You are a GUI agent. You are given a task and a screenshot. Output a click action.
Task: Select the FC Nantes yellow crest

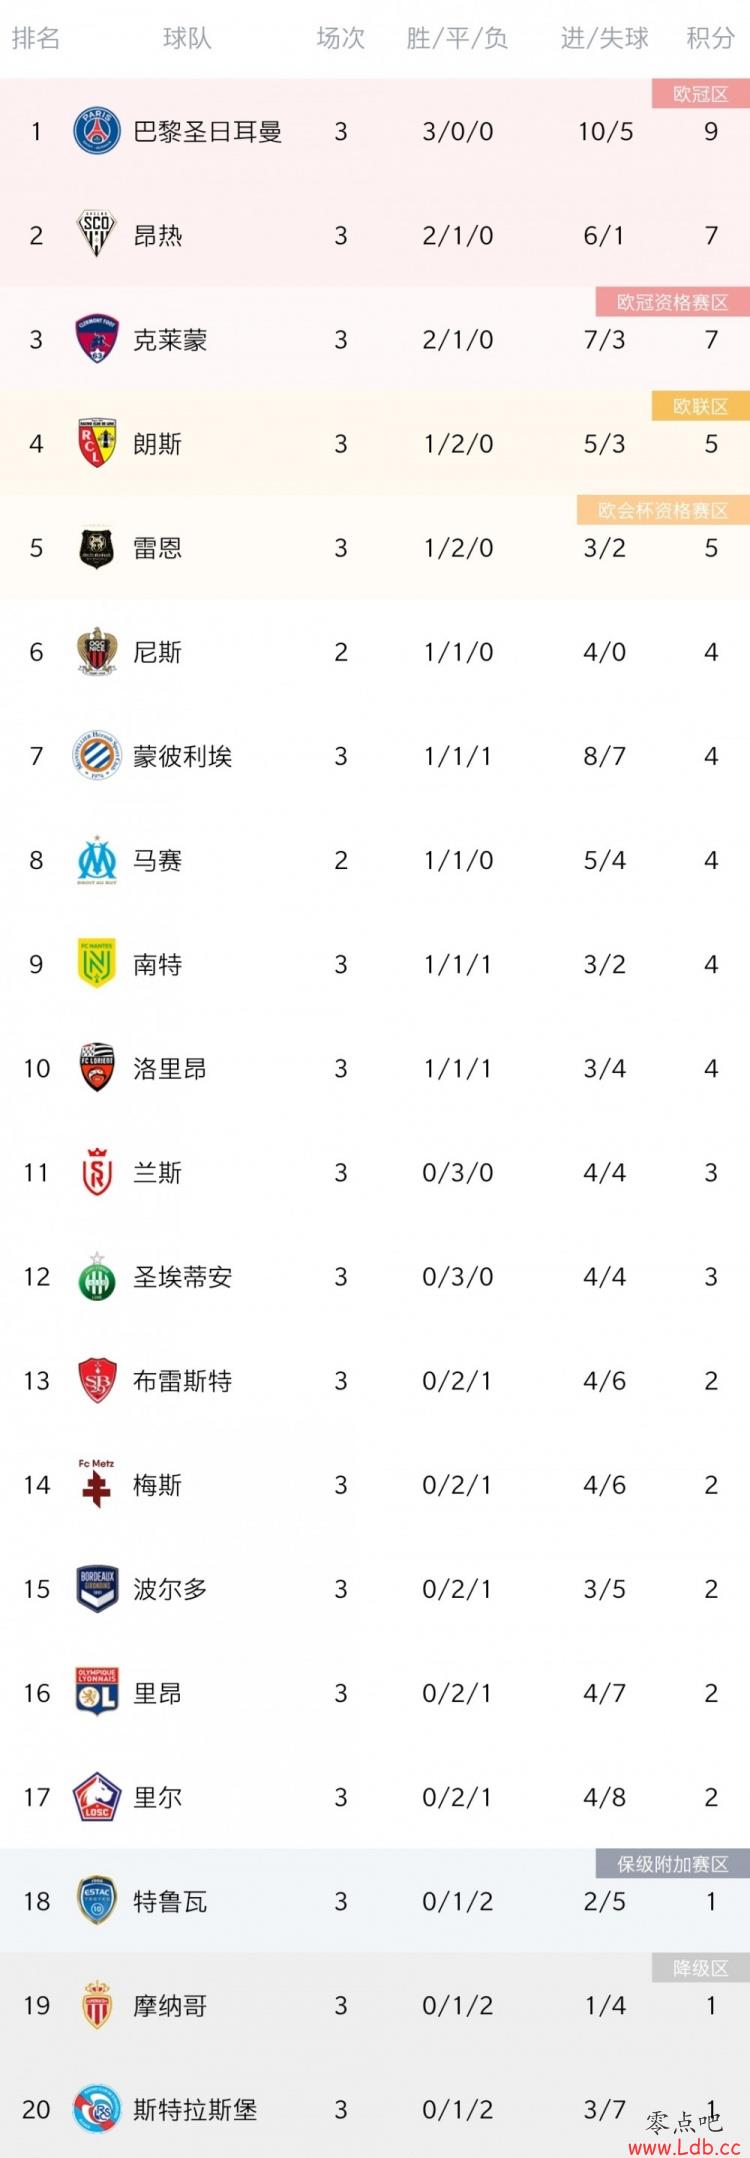pyautogui.click(x=97, y=964)
